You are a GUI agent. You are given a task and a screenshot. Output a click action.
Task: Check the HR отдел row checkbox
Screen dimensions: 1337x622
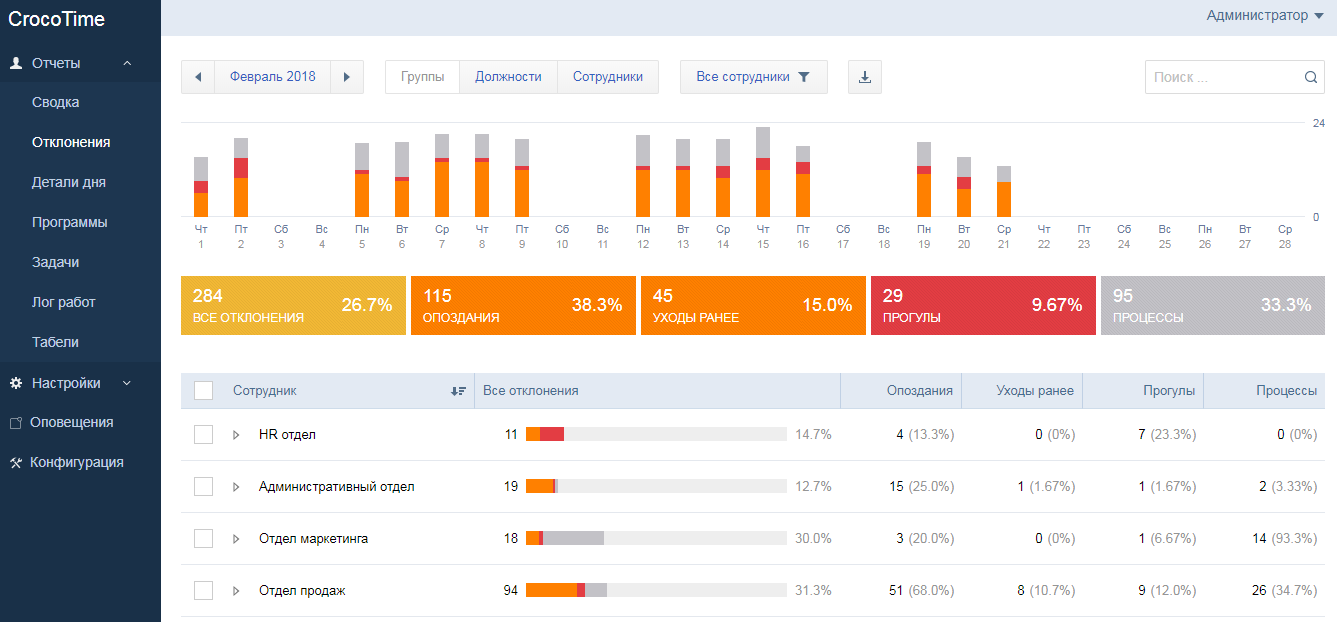tap(203, 434)
